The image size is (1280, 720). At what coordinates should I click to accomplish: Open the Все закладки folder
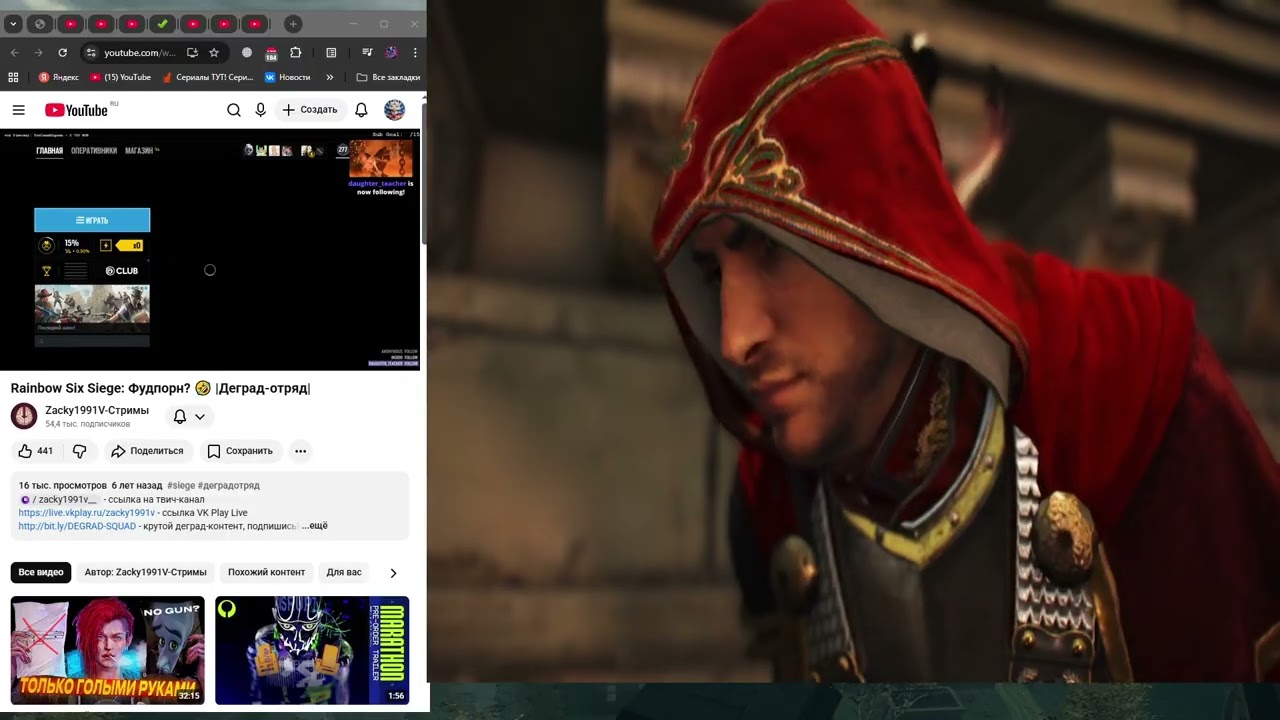388,77
